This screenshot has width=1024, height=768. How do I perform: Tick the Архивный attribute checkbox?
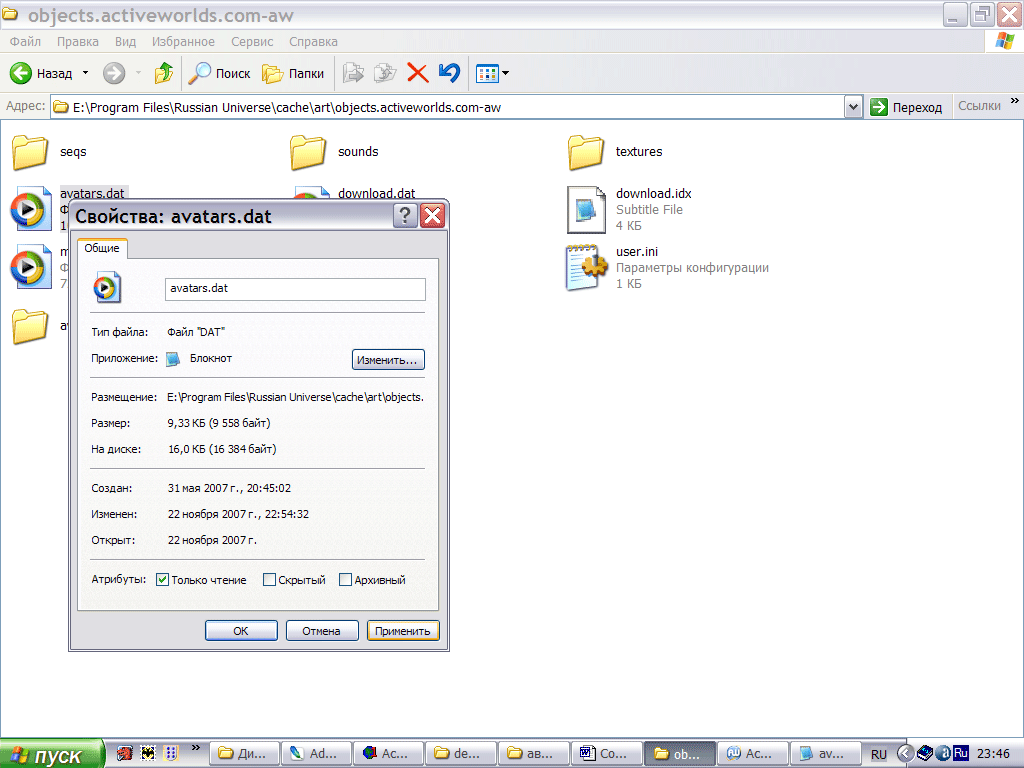pos(345,580)
